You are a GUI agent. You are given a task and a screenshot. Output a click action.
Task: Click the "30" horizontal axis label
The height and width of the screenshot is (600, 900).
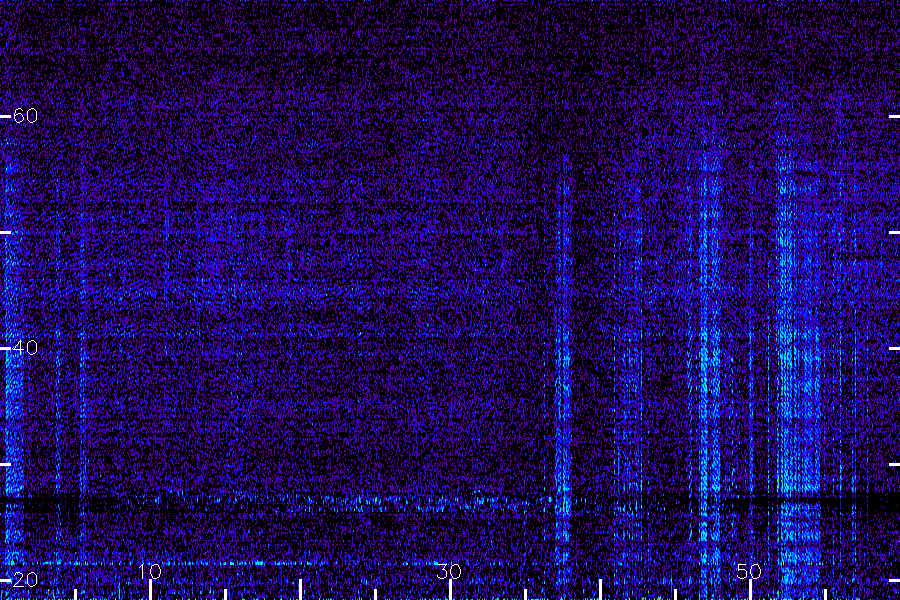pyautogui.click(x=449, y=571)
